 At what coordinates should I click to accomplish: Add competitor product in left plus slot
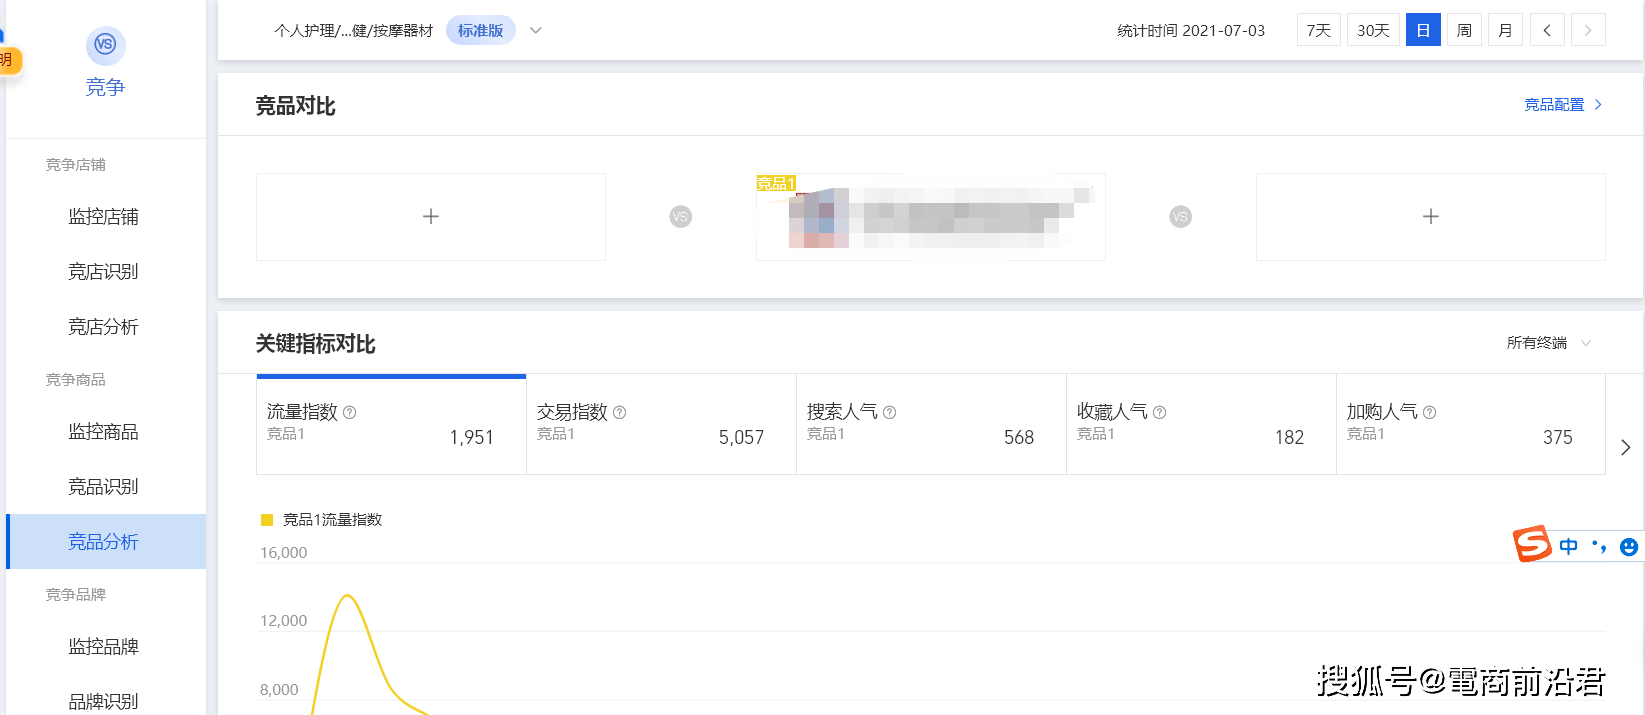pyautogui.click(x=431, y=217)
